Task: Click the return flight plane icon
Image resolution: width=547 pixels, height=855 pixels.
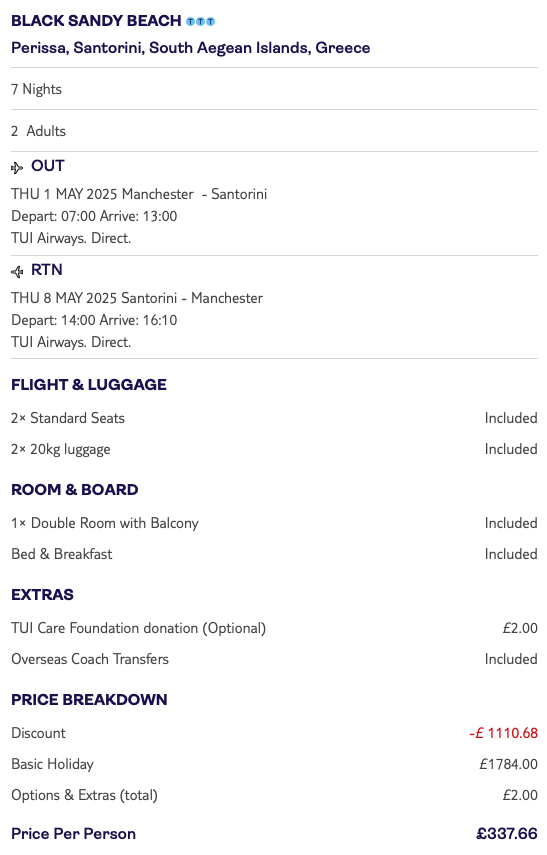Action: [17, 271]
